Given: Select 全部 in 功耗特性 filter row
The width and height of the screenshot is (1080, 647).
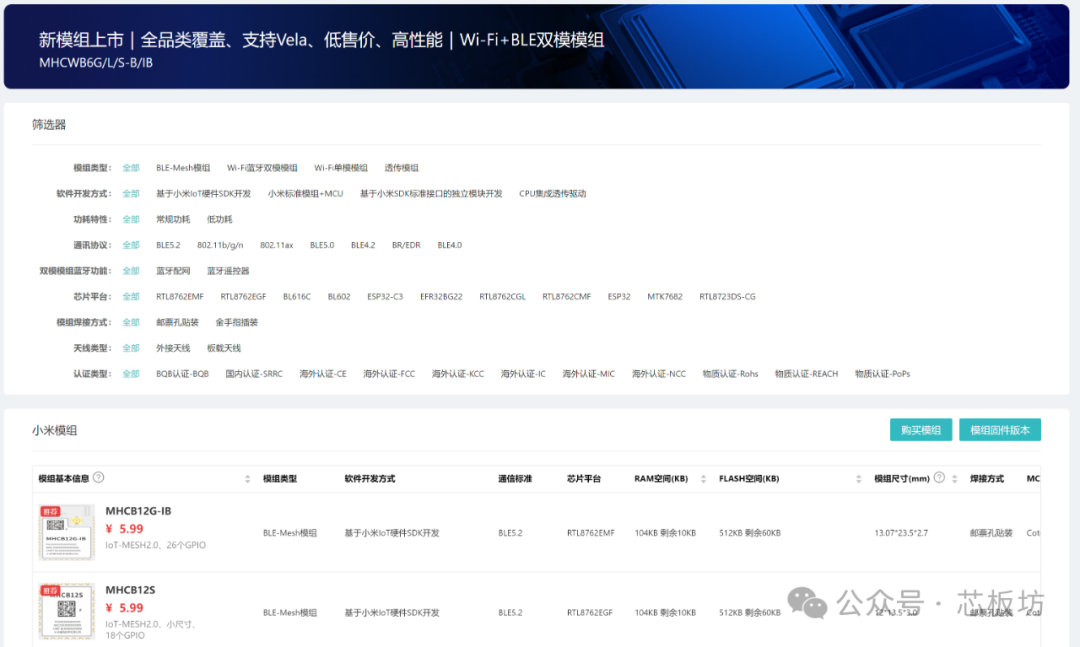Looking at the screenshot, I should point(131,219).
